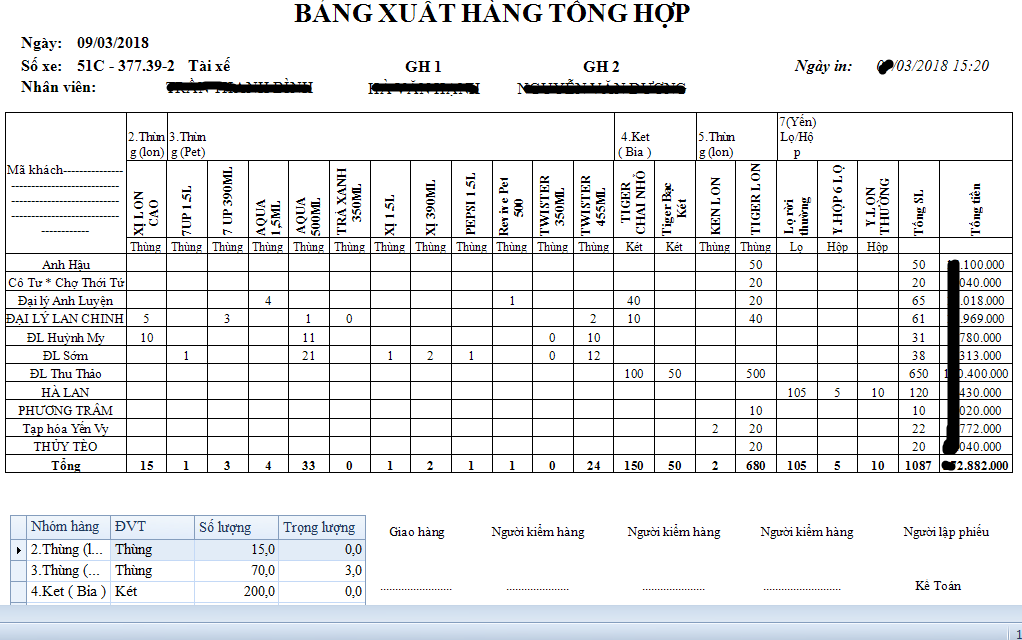Screen dimensions: 1022x640
Task: Select customer row ĐL Sớm
Action: point(66,356)
